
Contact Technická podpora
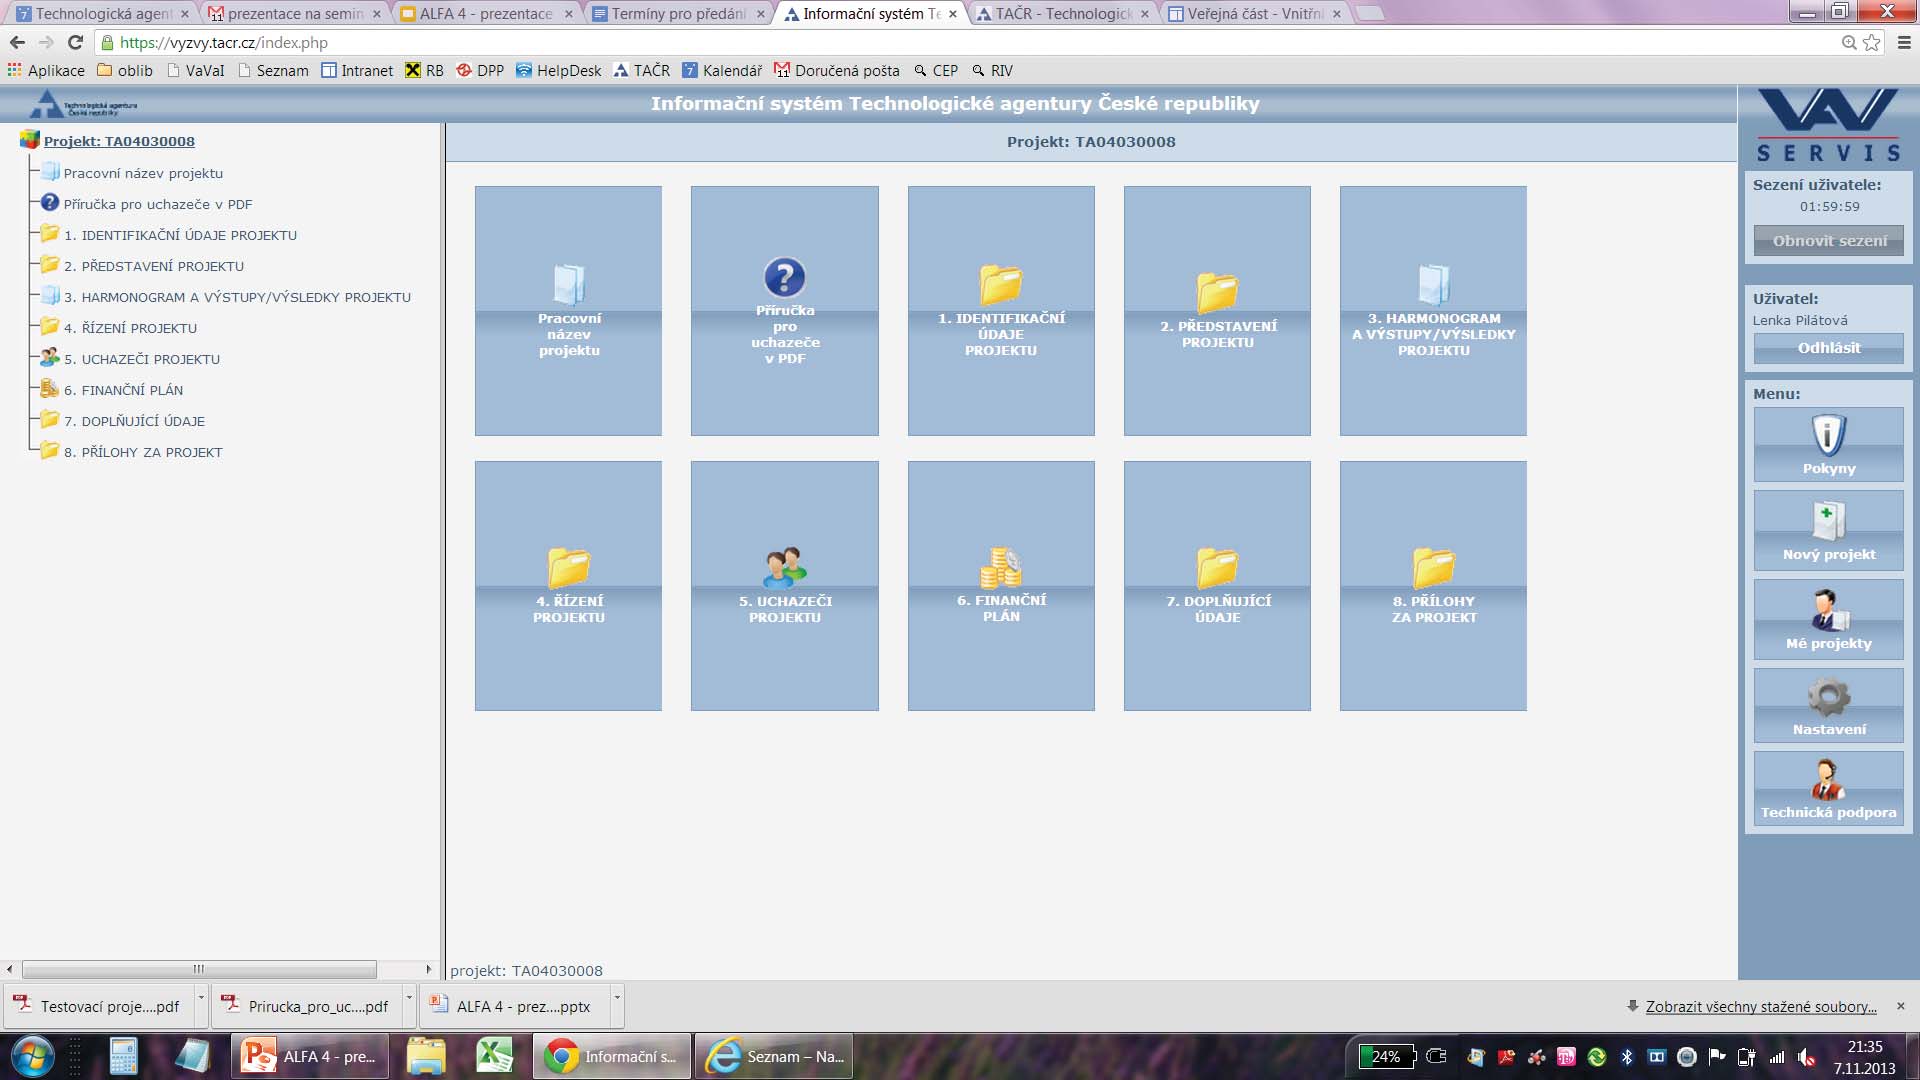click(1828, 788)
